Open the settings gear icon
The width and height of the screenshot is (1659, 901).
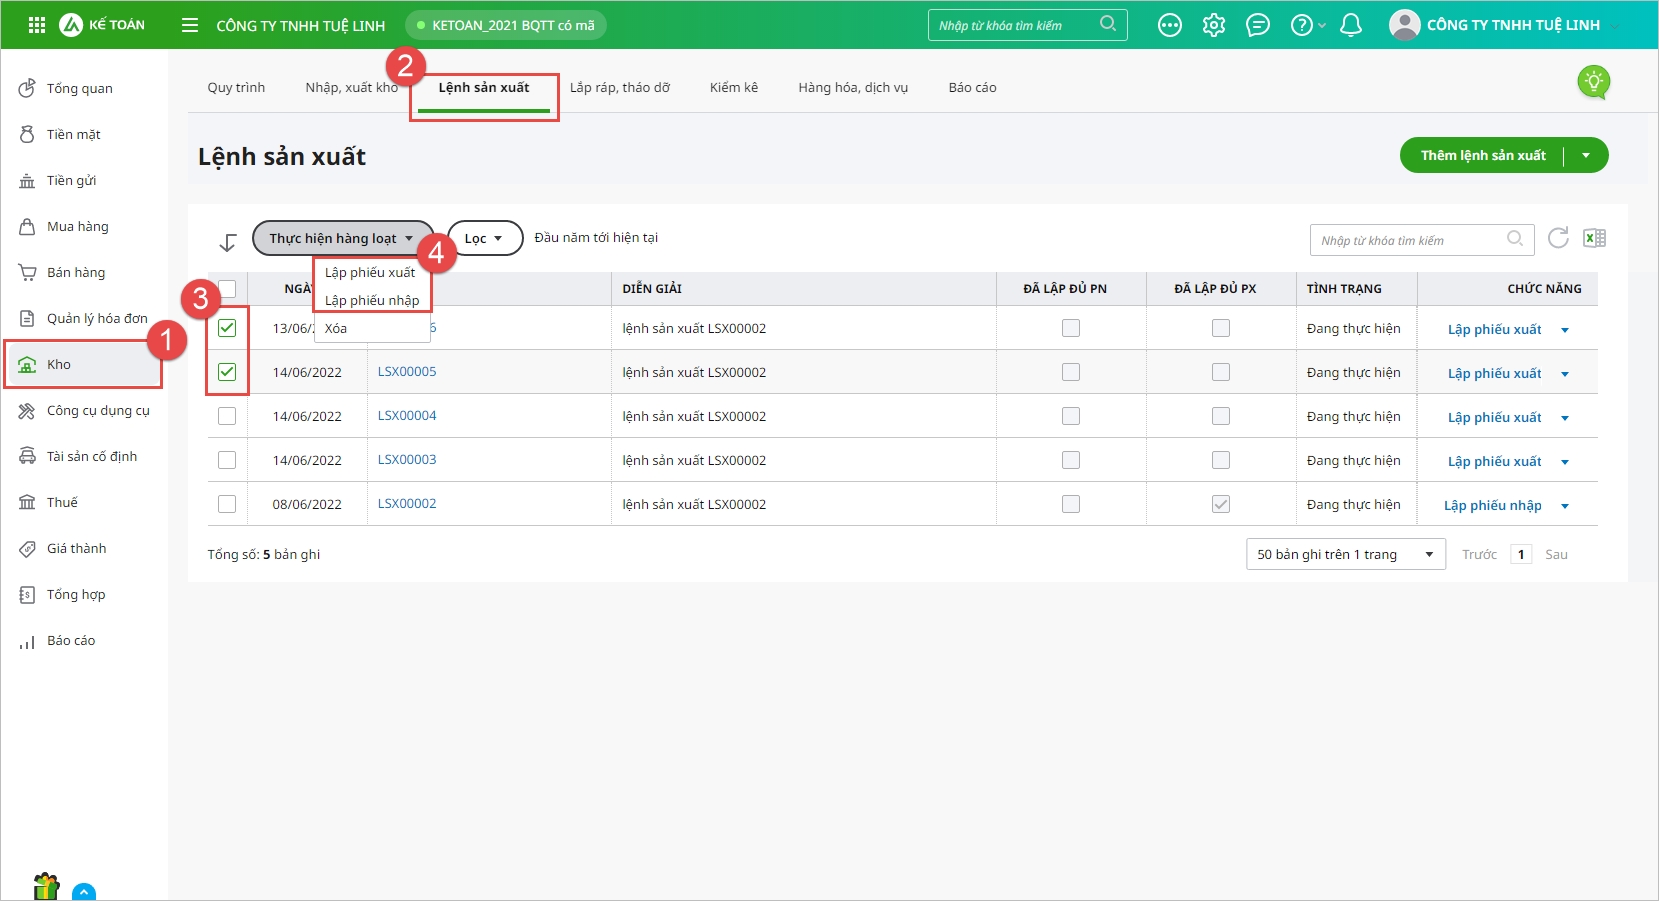(x=1213, y=25)
